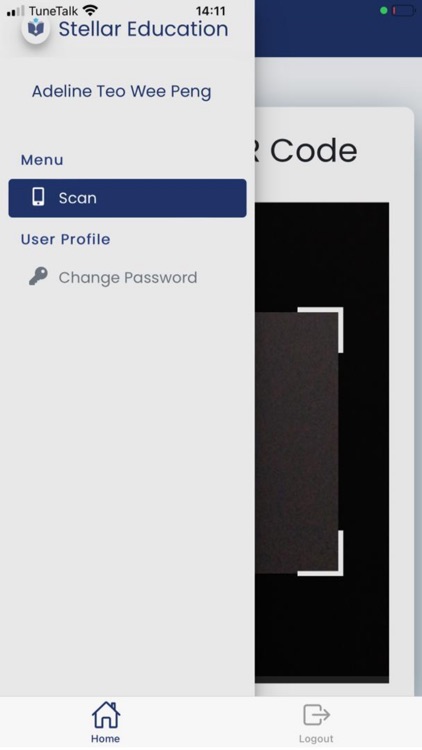Viewport: 422px width, 750px height.
Task: Tap the Home house icon
Action: coord(105,715)
